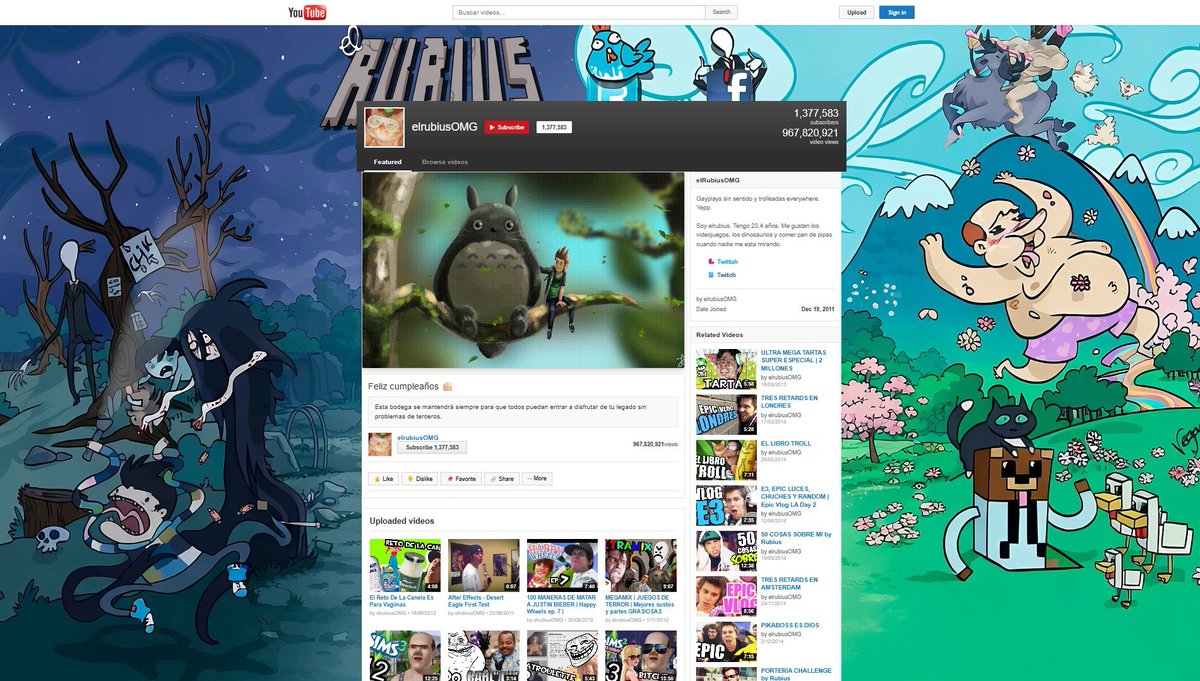This screenshot has width=1200, height=681.
Task: Switch to the Browse videos tab
Action: [x=445, y=162]
